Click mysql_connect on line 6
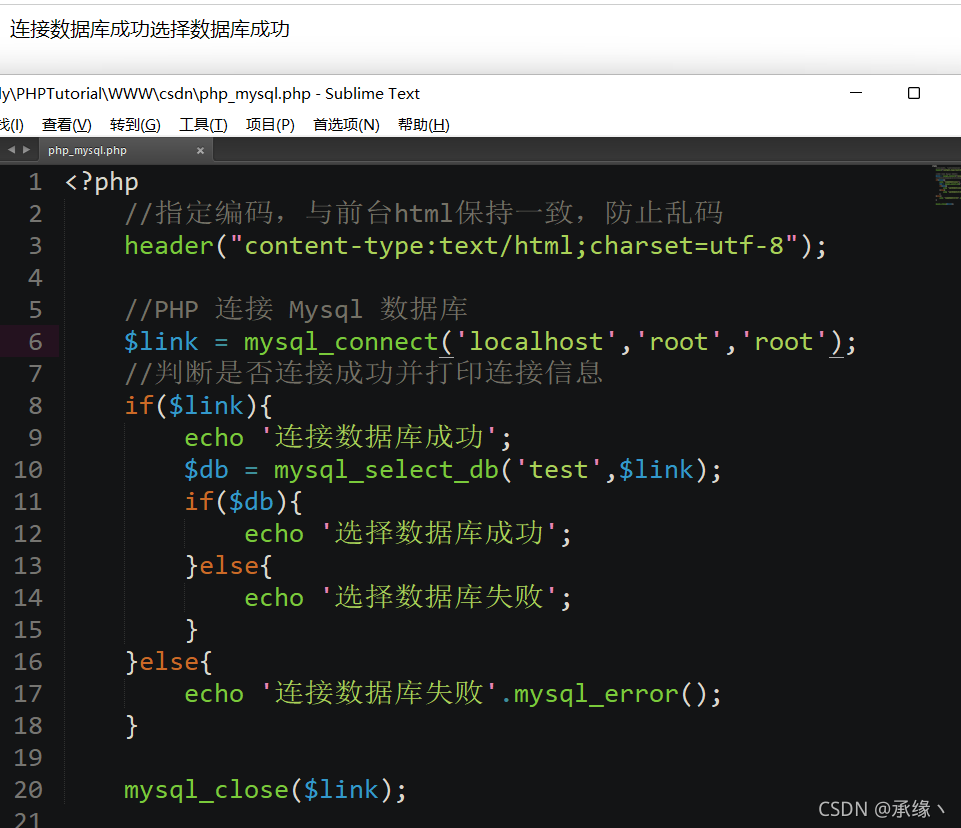Screen dimensions: 961x828 click(341, 342)
